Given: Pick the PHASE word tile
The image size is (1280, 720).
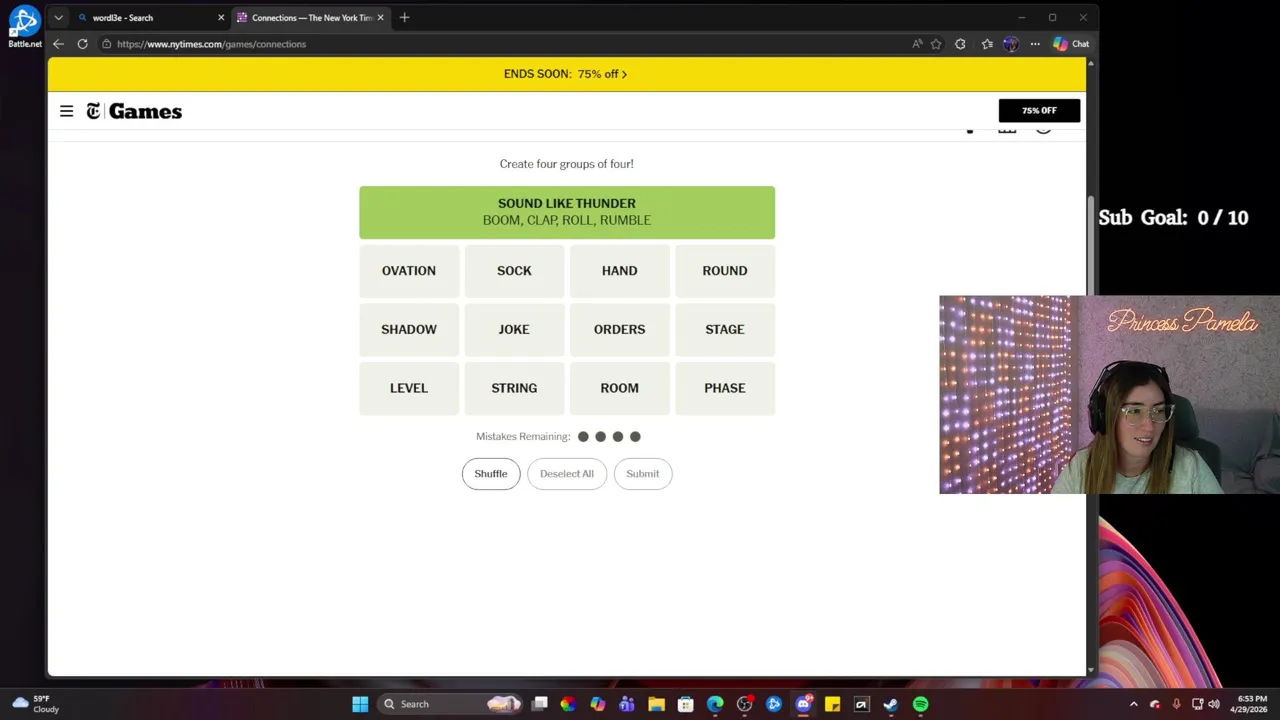Looking at the screenshot, I should [x=725, y=388].
